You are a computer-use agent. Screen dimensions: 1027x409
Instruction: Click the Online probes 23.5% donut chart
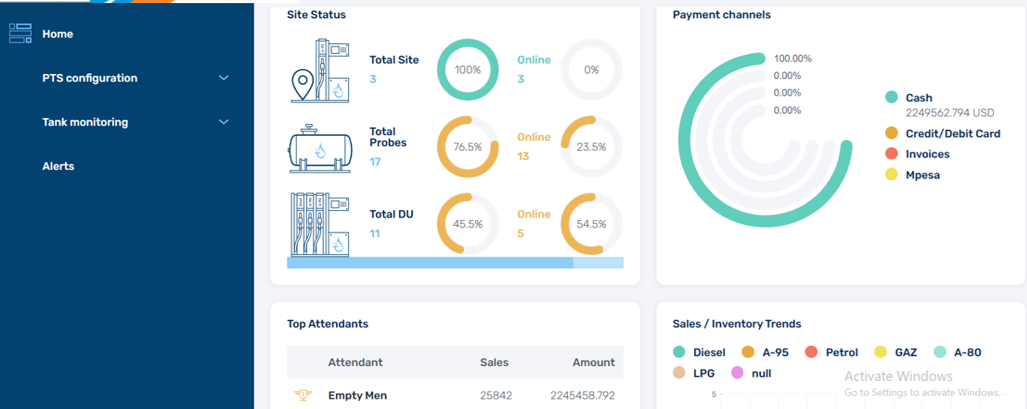point(591,146)
